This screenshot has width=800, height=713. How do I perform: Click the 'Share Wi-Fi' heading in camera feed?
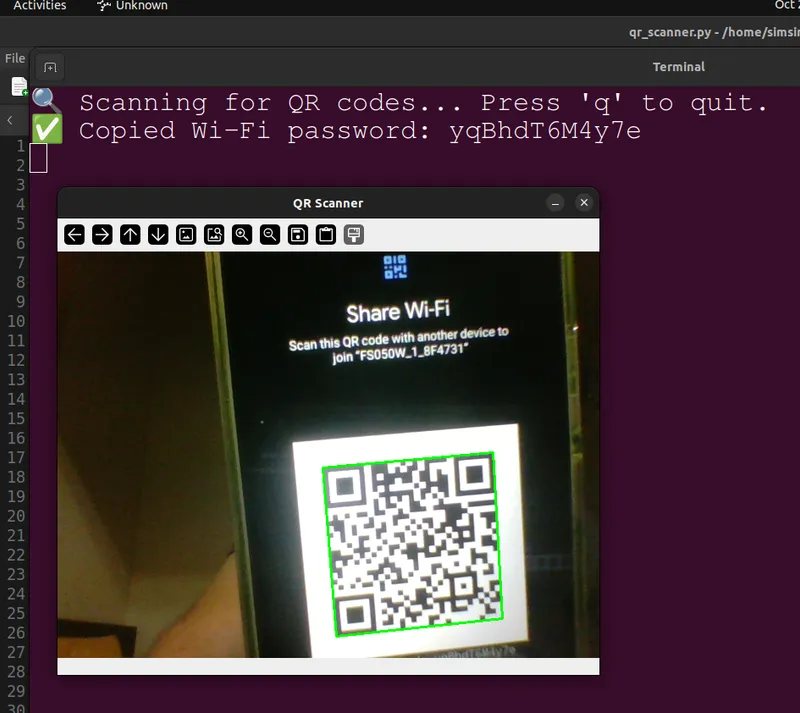click(x=398, y=311)
